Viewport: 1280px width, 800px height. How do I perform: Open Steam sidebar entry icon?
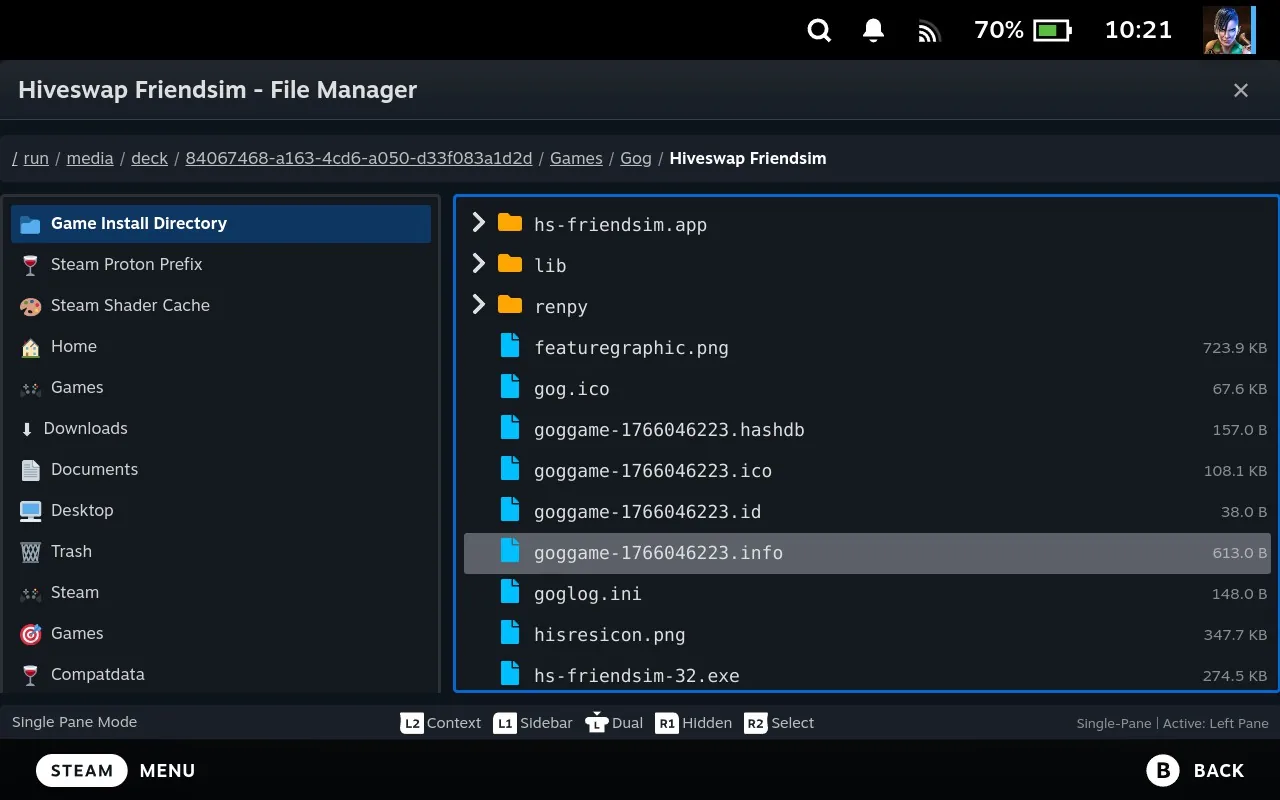(30, 593)
